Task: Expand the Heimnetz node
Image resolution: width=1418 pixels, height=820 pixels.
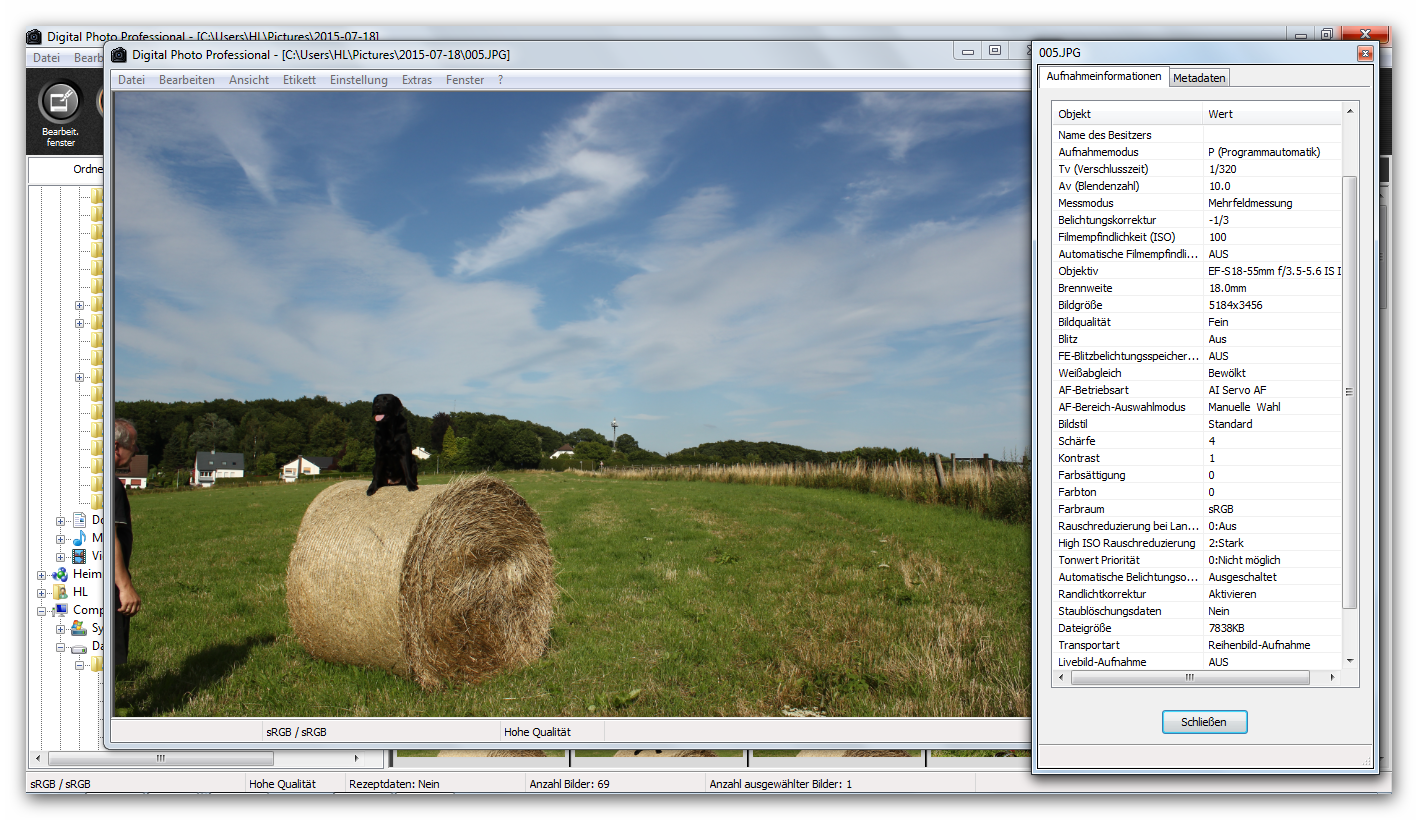Action: pos(42,575)
